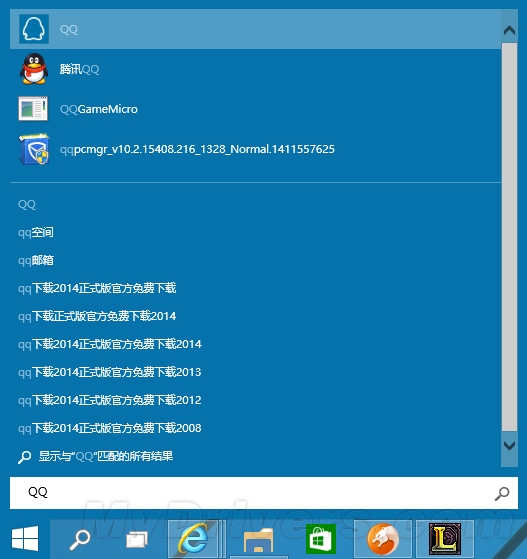Click the 腾讯QQ penguin icon

(34, 69)
